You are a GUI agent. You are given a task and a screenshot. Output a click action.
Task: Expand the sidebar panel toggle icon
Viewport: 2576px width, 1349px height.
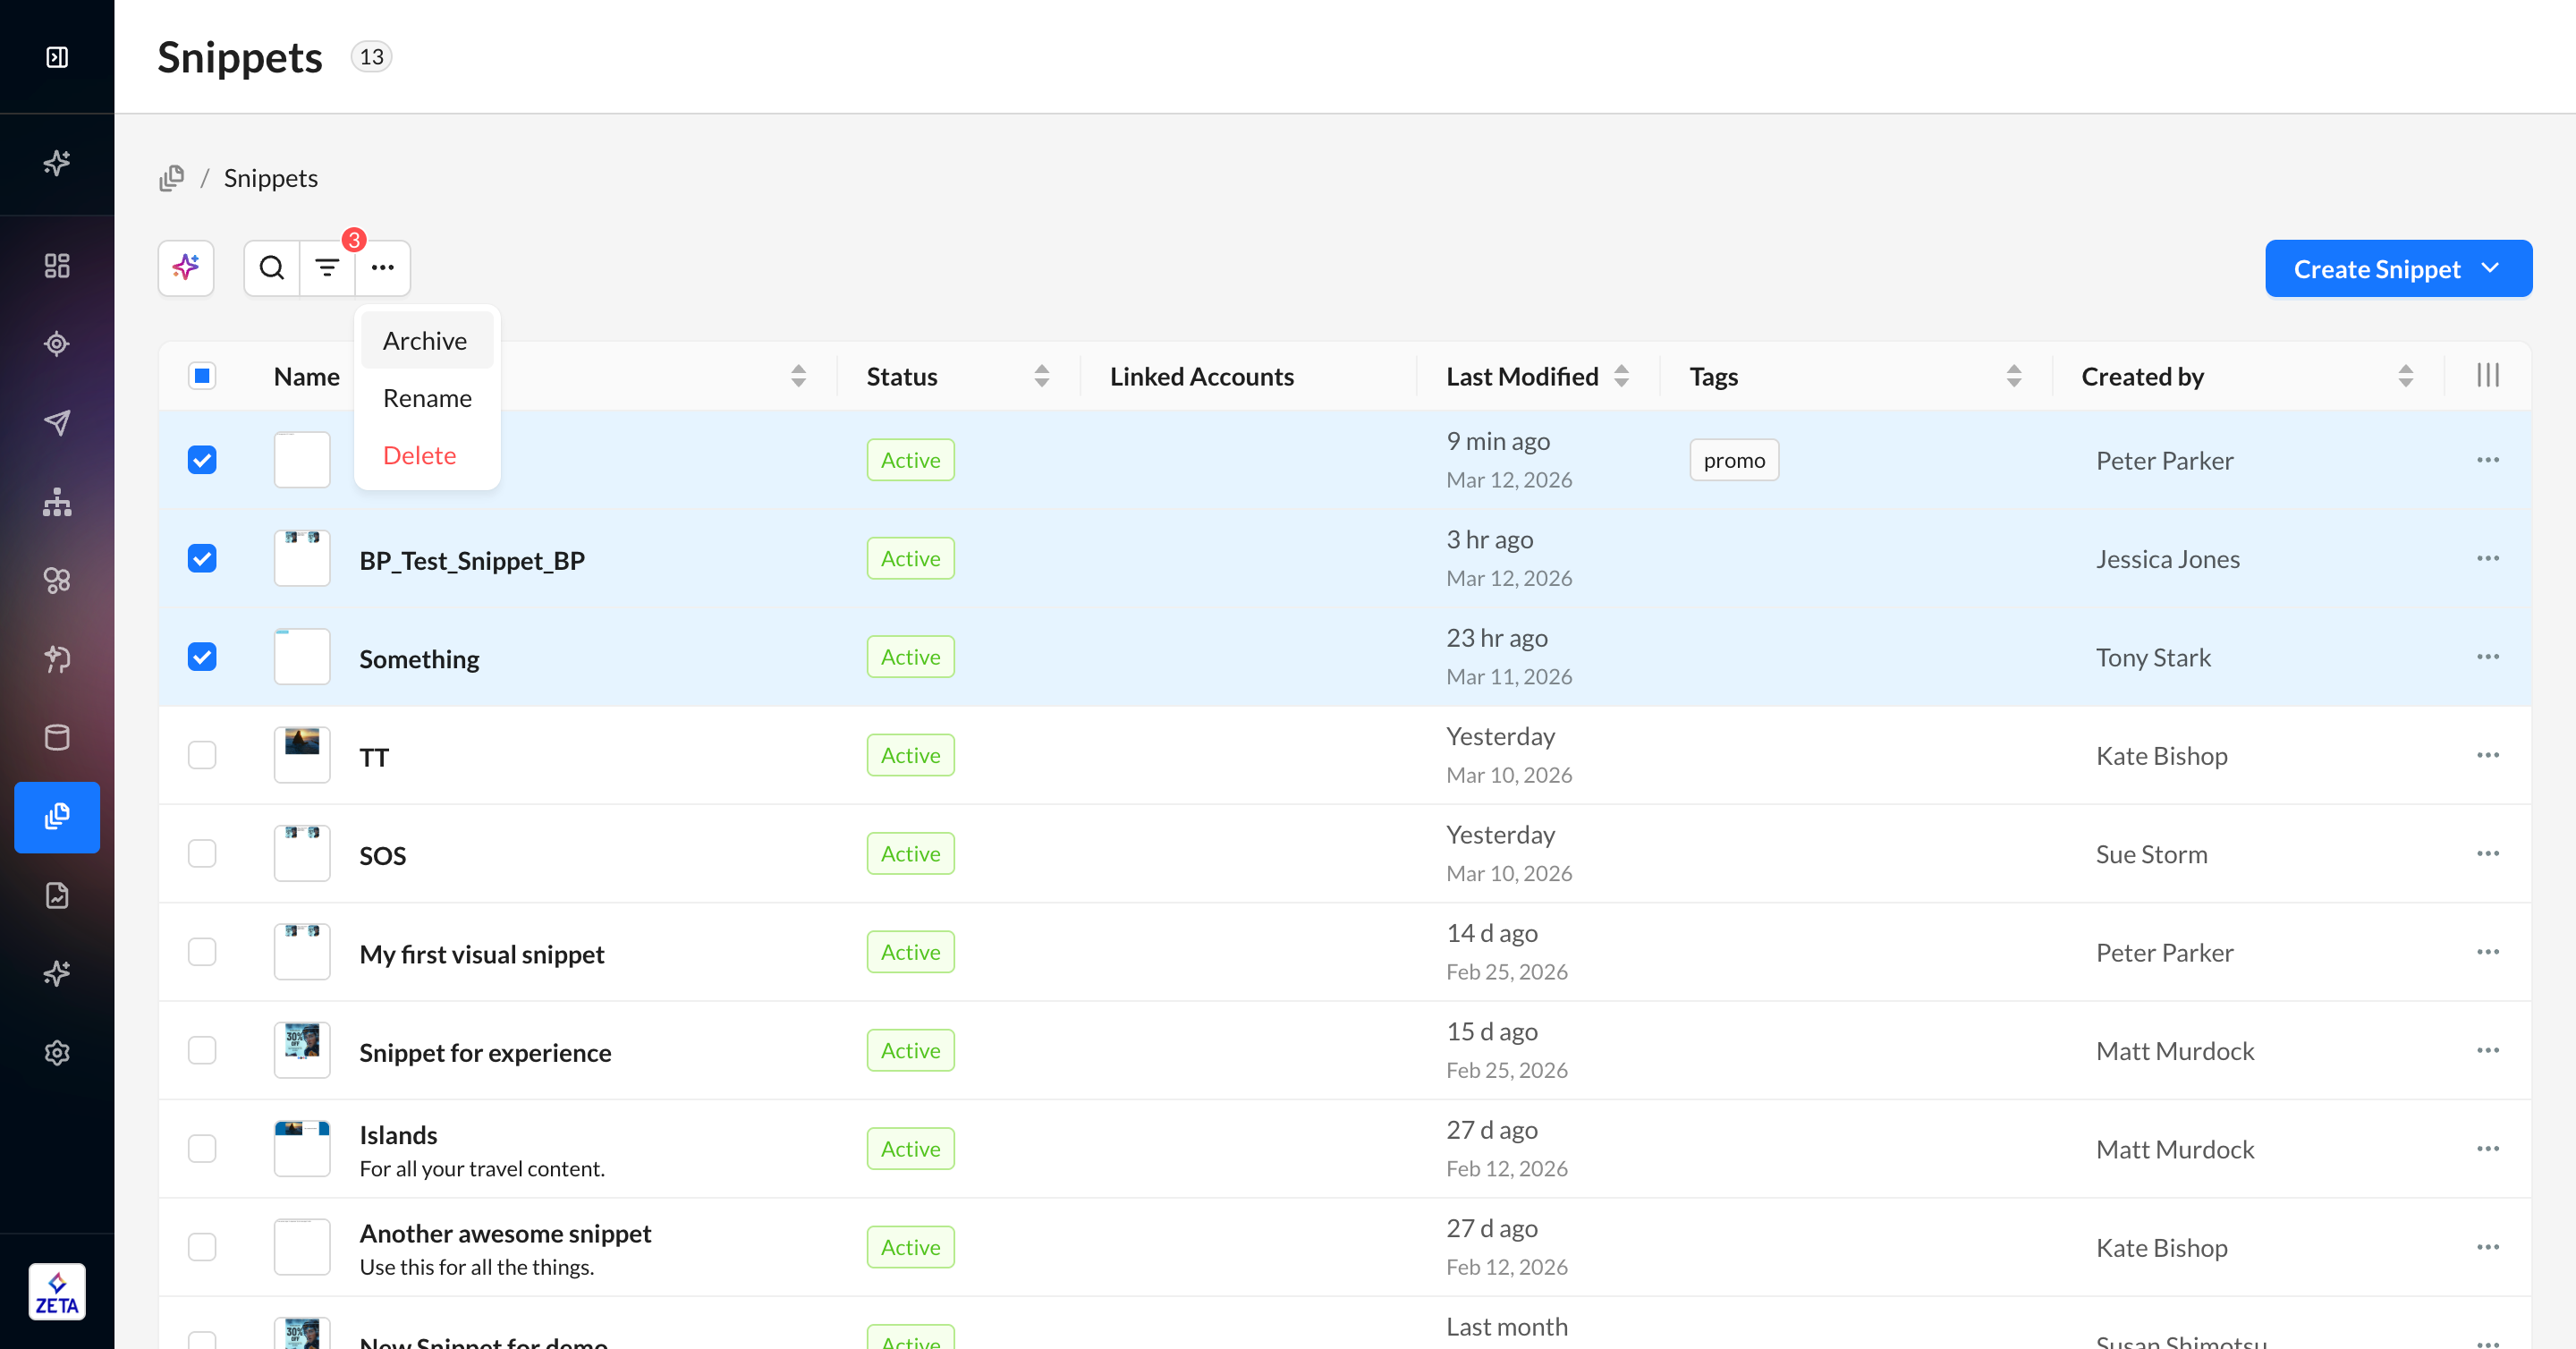click(57, 57)
